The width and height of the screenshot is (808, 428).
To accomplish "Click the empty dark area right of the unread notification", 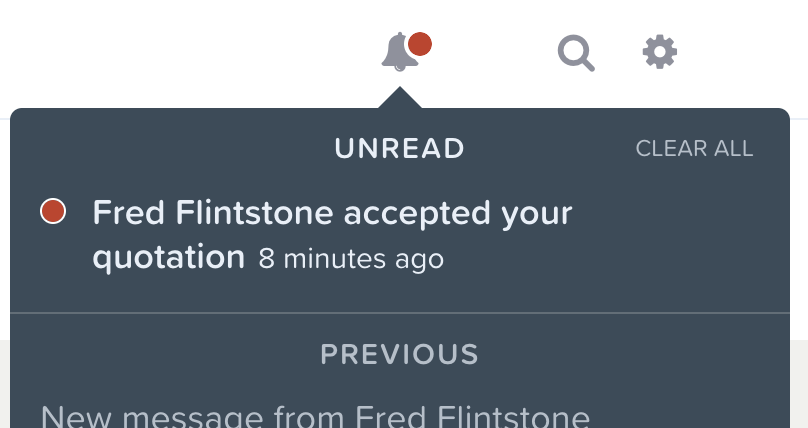I will (x=680, y=234).
